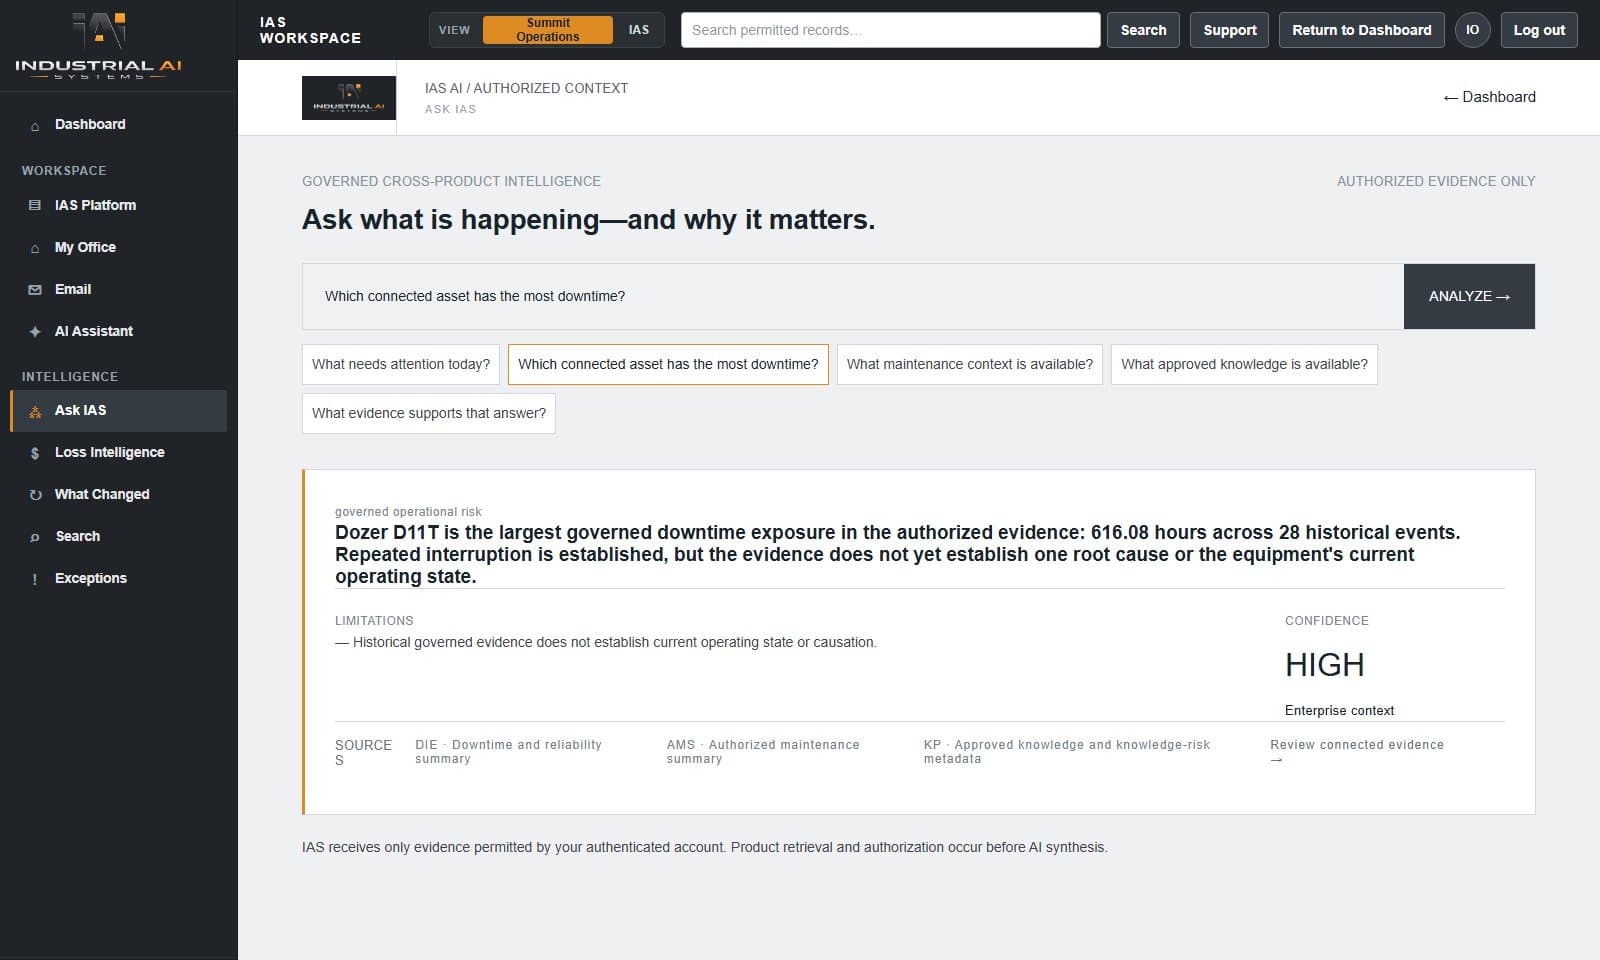Click the Log out button
The width and height of the screenshot is (1600, 960).
[x=1539, y=30]
